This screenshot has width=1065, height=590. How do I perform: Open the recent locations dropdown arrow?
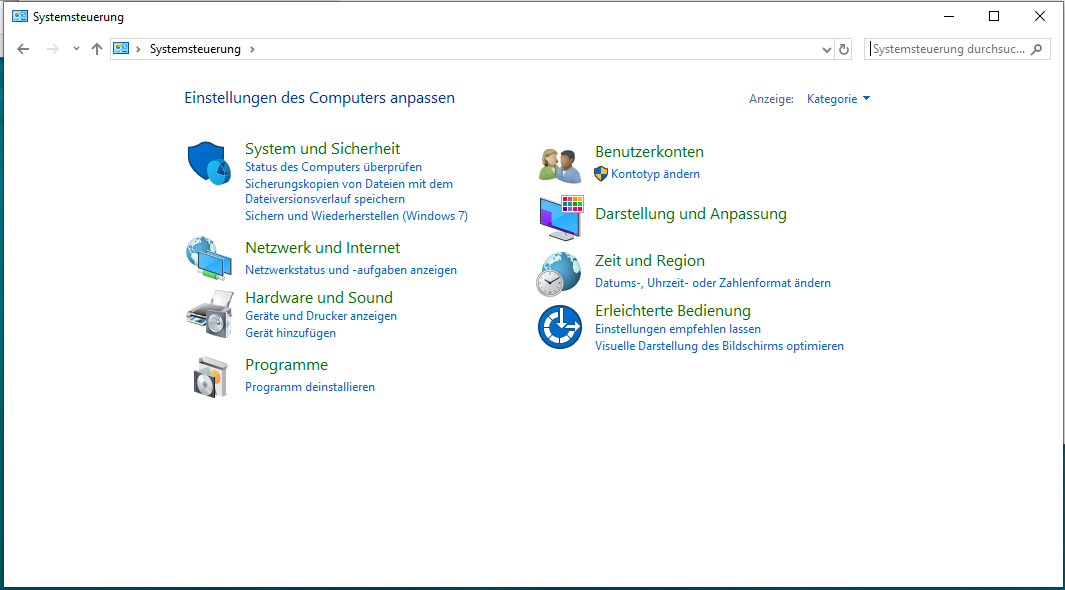(76, 49)
